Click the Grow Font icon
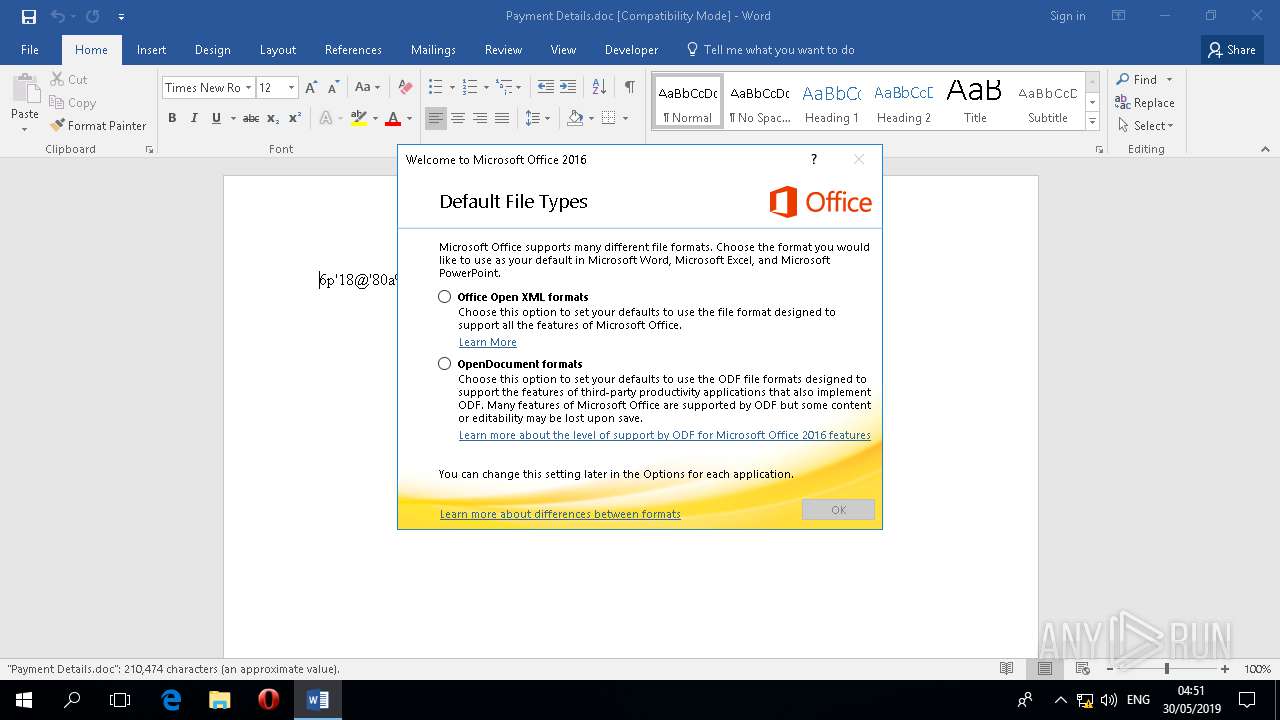This screenshot has width=1280, height=720. pyautogui.click(x=311, y=87)
